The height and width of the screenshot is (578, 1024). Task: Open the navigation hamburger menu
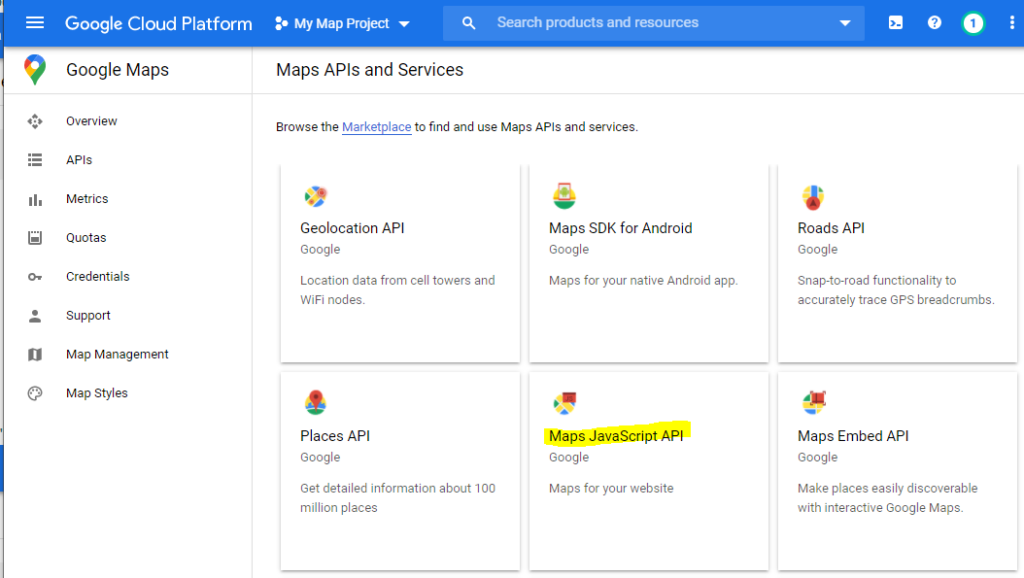34,22
